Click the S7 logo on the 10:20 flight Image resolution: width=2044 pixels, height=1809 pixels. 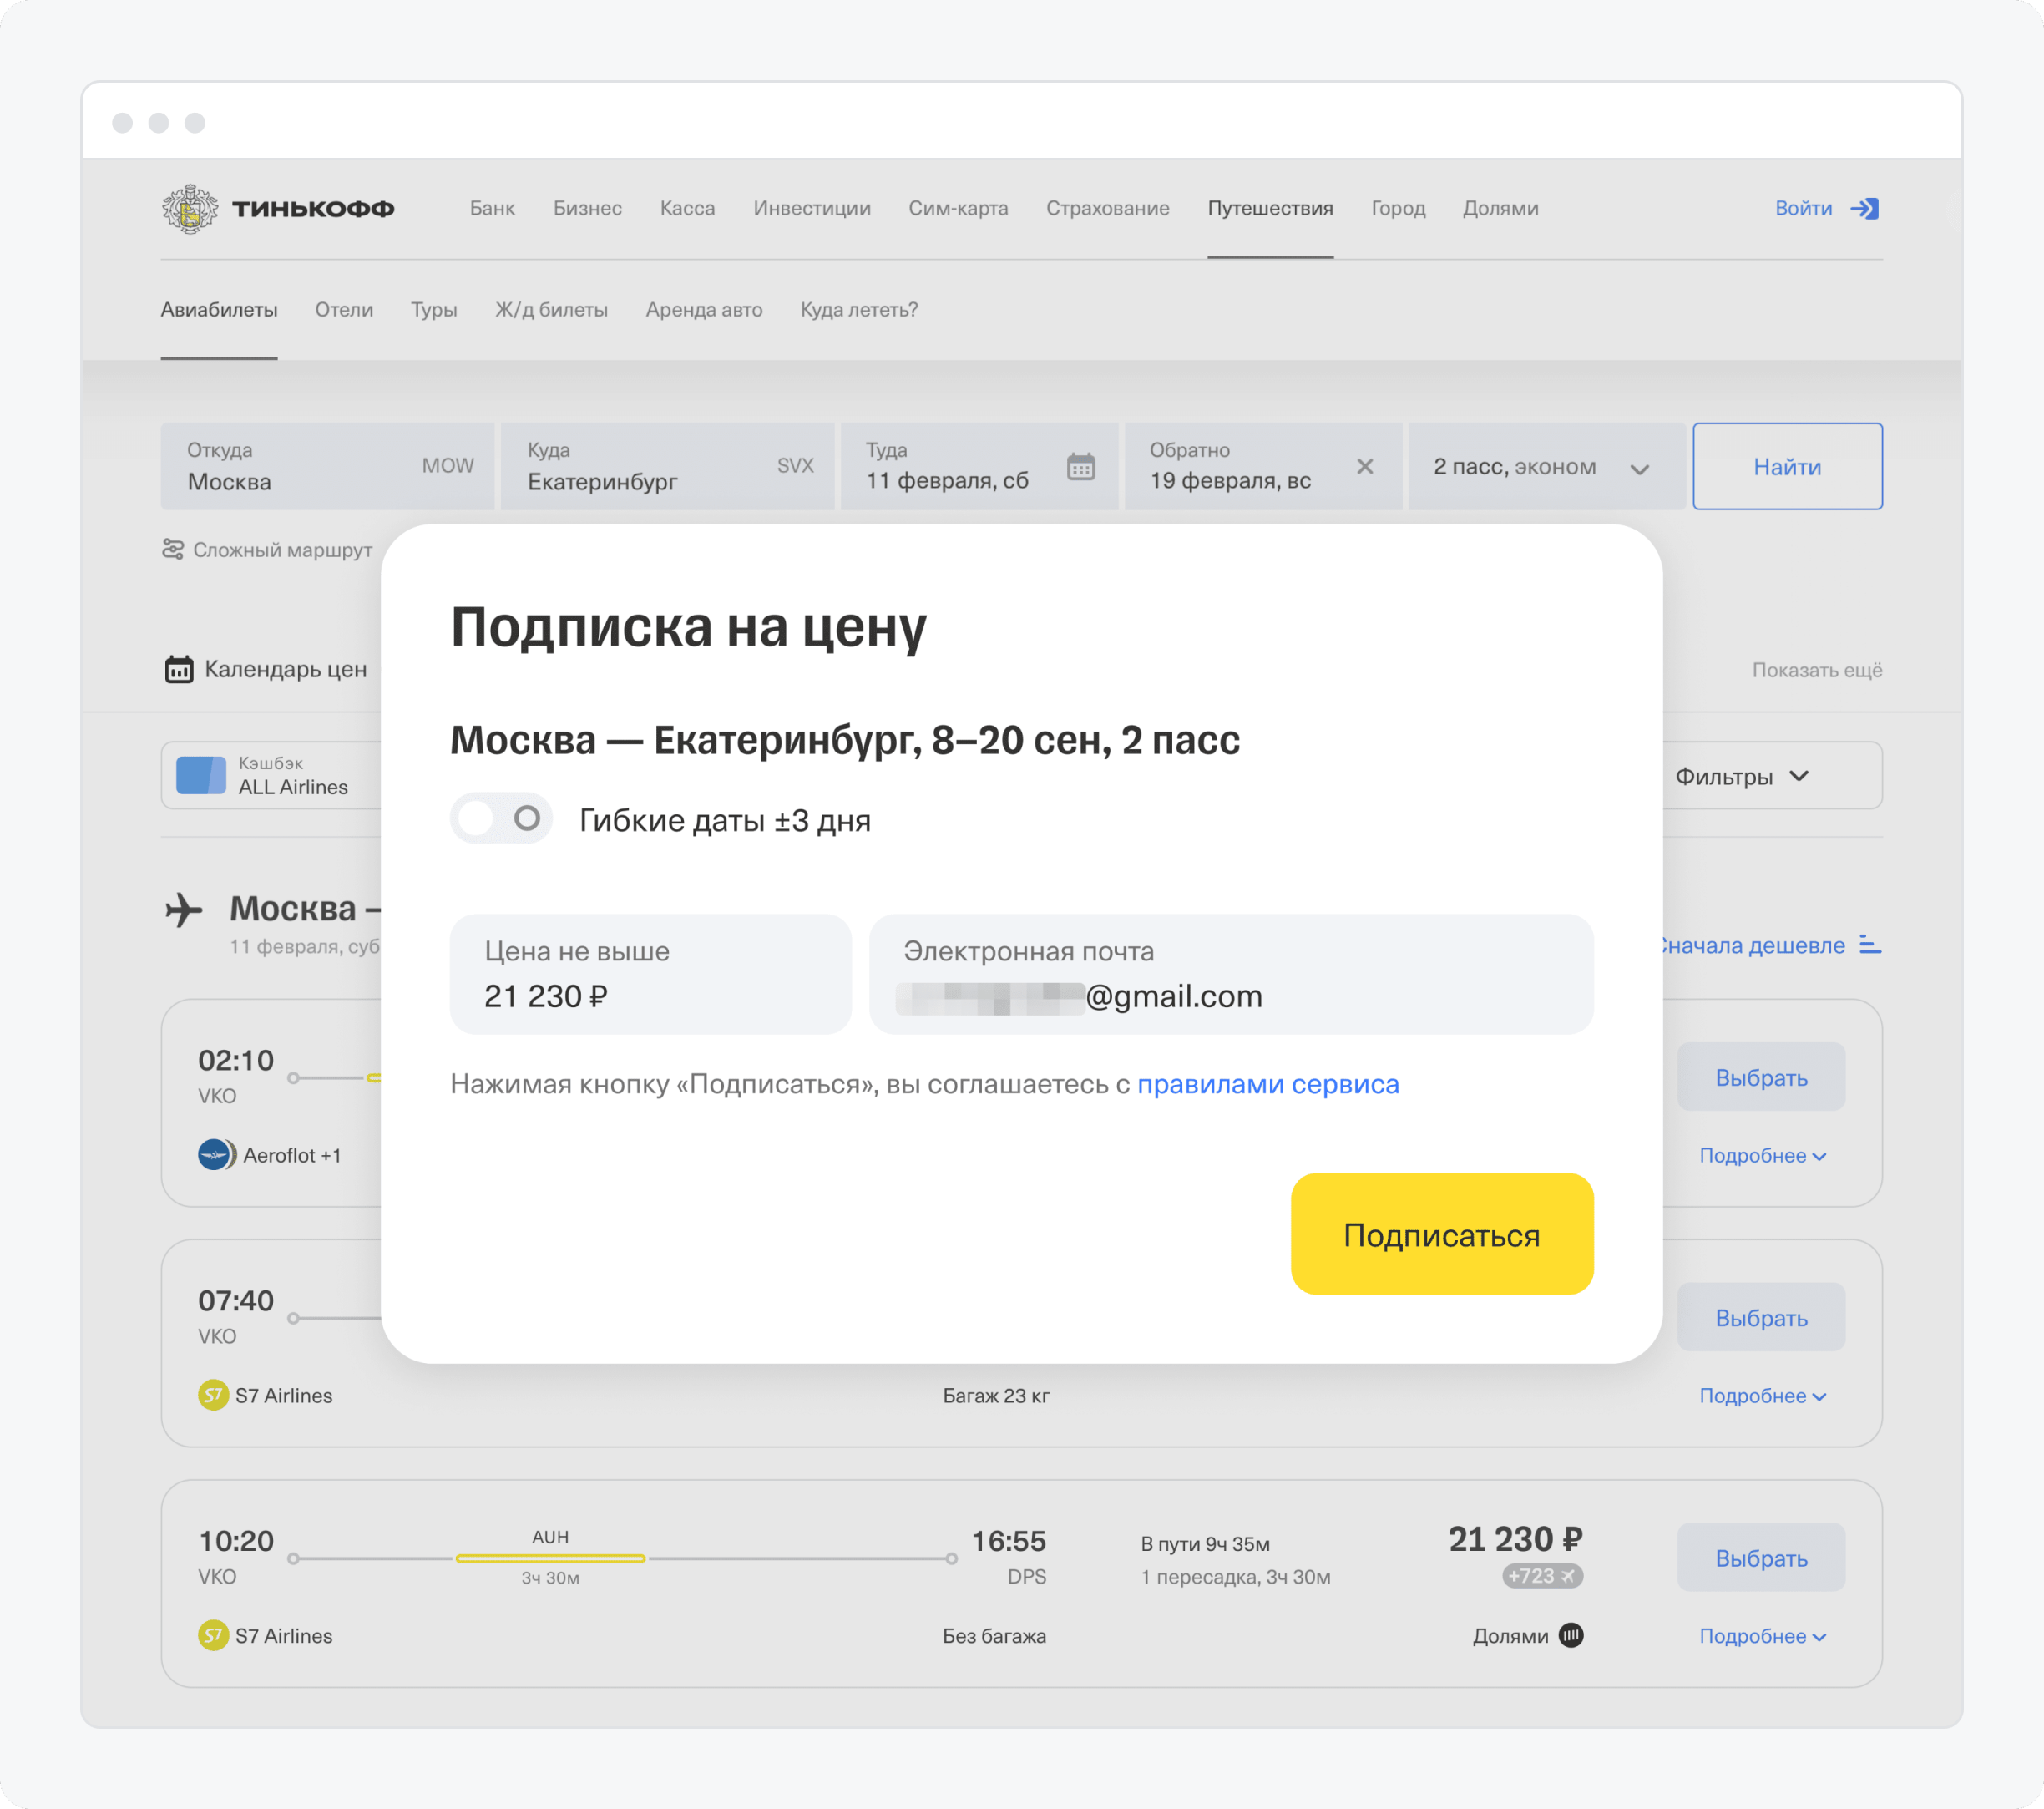(x=213, y=1635)
